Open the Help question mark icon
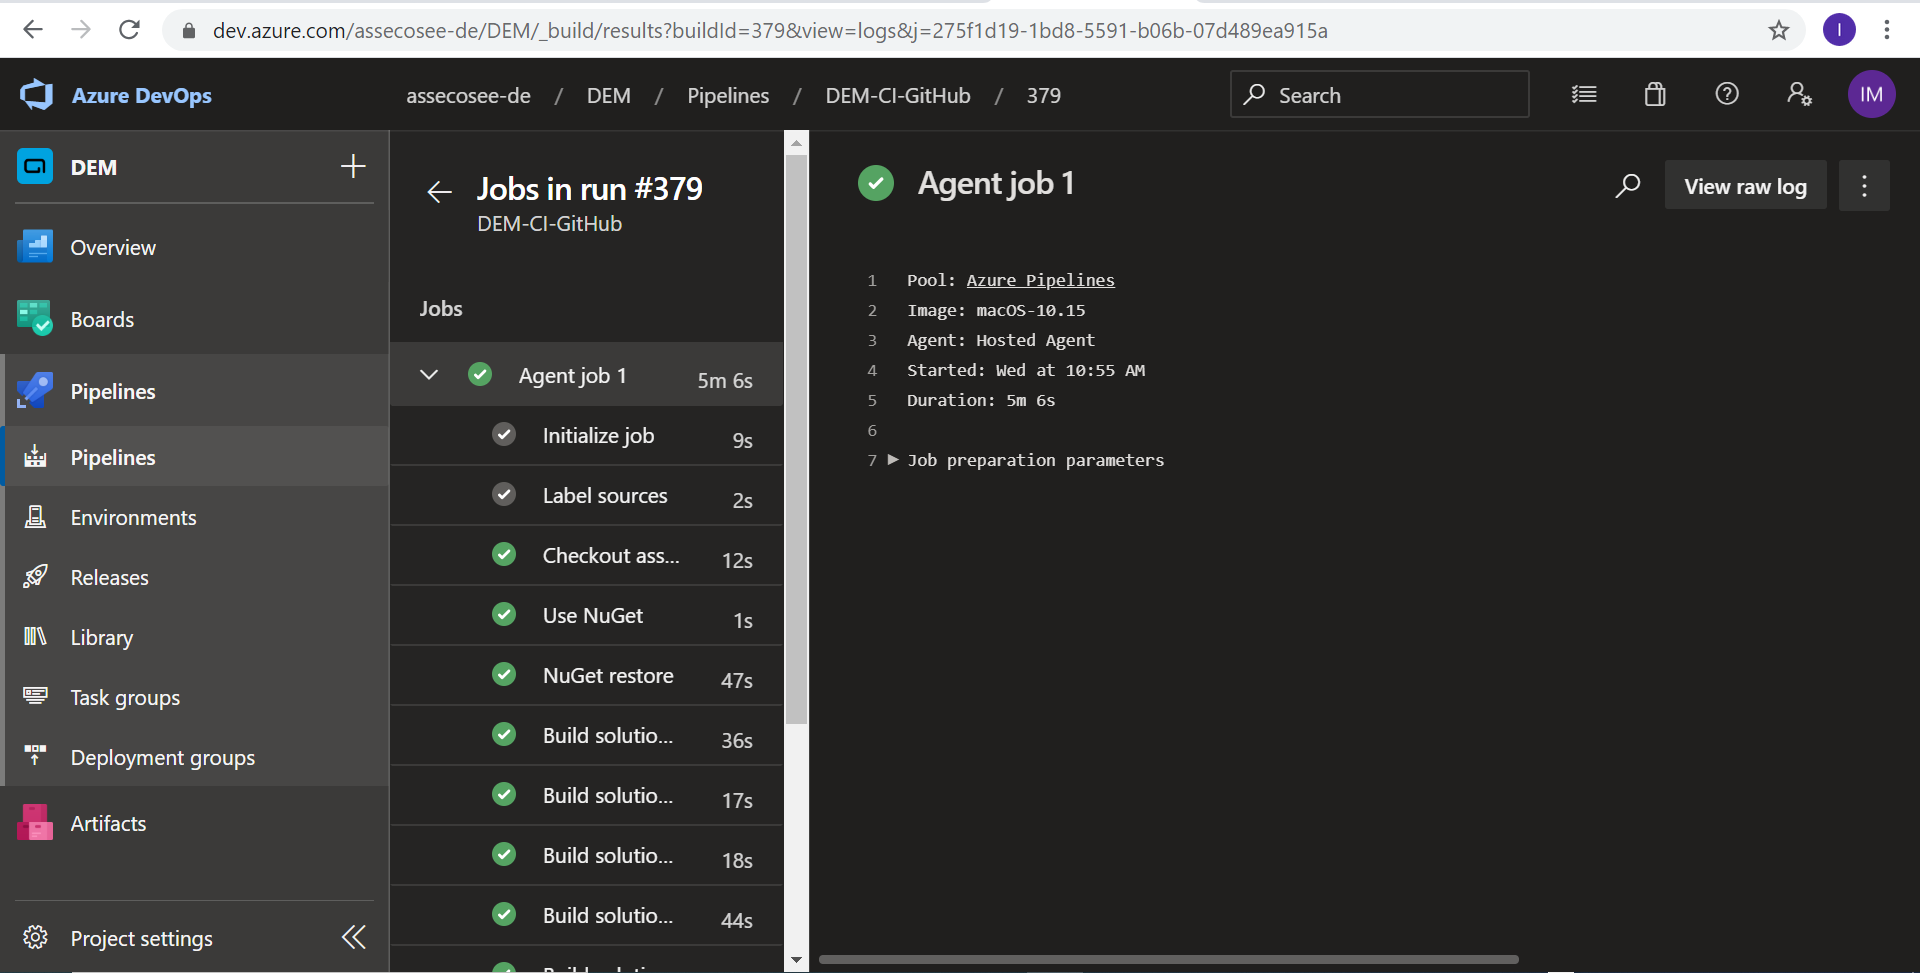Screen dimensions: 1920x973 click(1727, 94)
